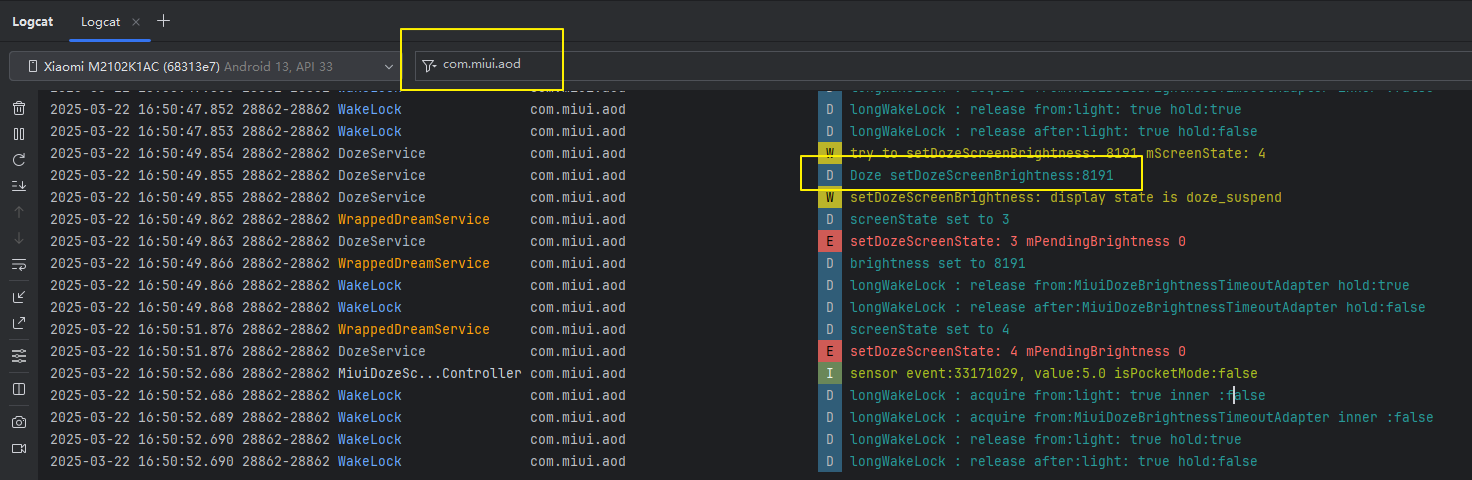1472x480 pixels.
Task: Click E level badge on 'setDozeScreenState: 3' row
Action: pyautogui.click(x=829, y=241)
